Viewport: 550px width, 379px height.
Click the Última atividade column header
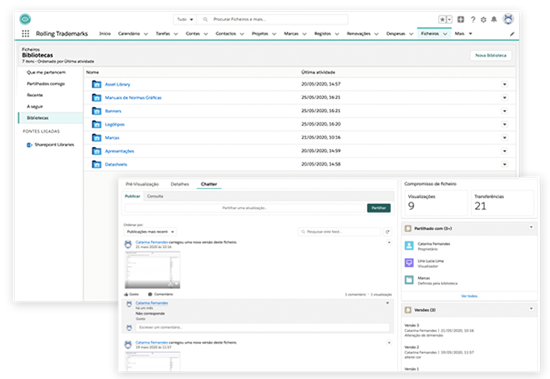[318, 72]
